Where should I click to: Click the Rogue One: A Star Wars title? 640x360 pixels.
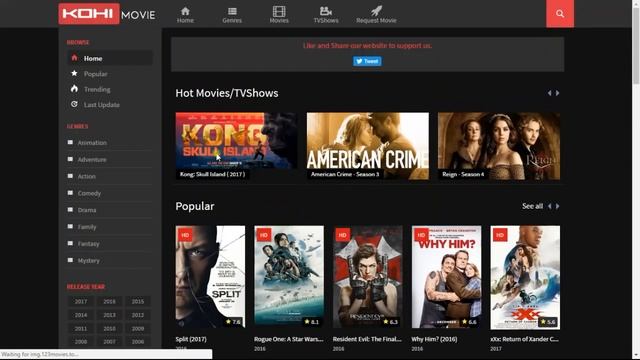[x=289, y=339]
